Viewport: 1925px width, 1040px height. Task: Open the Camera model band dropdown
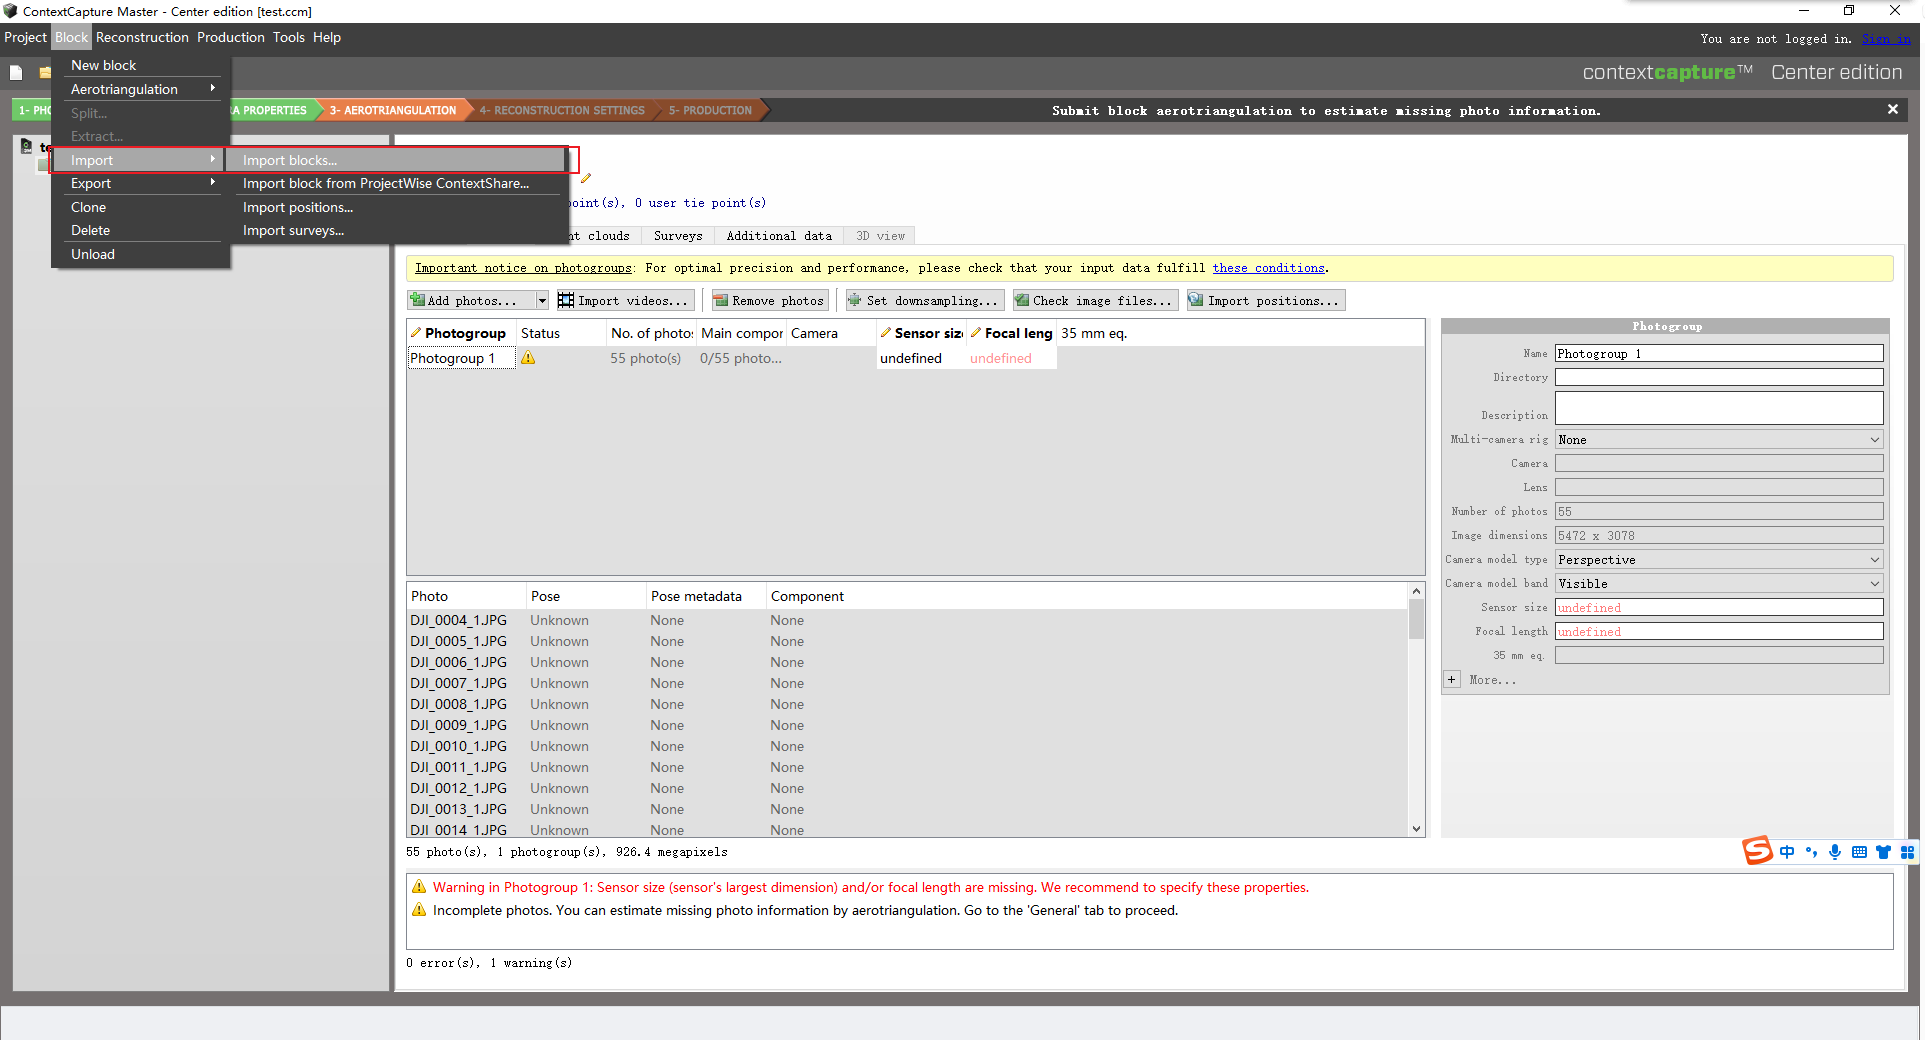point(1719,584)
